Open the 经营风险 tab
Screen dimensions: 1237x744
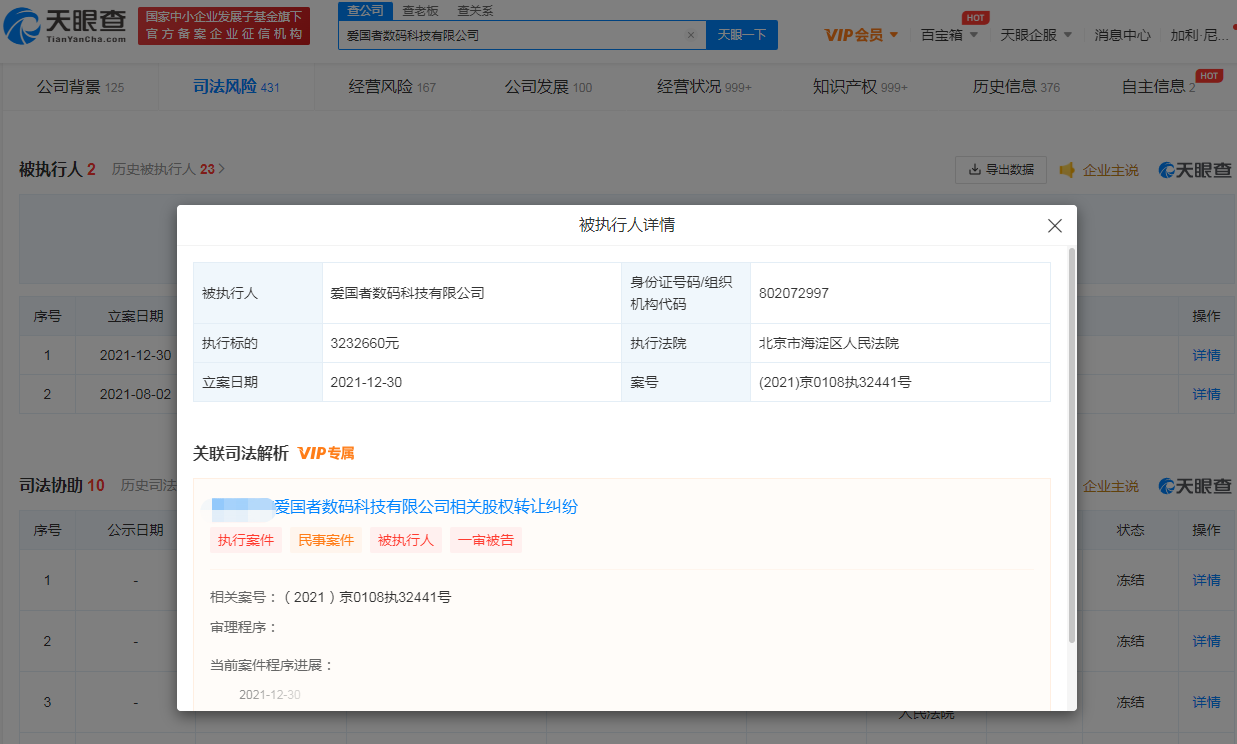[x=392, y=87]
